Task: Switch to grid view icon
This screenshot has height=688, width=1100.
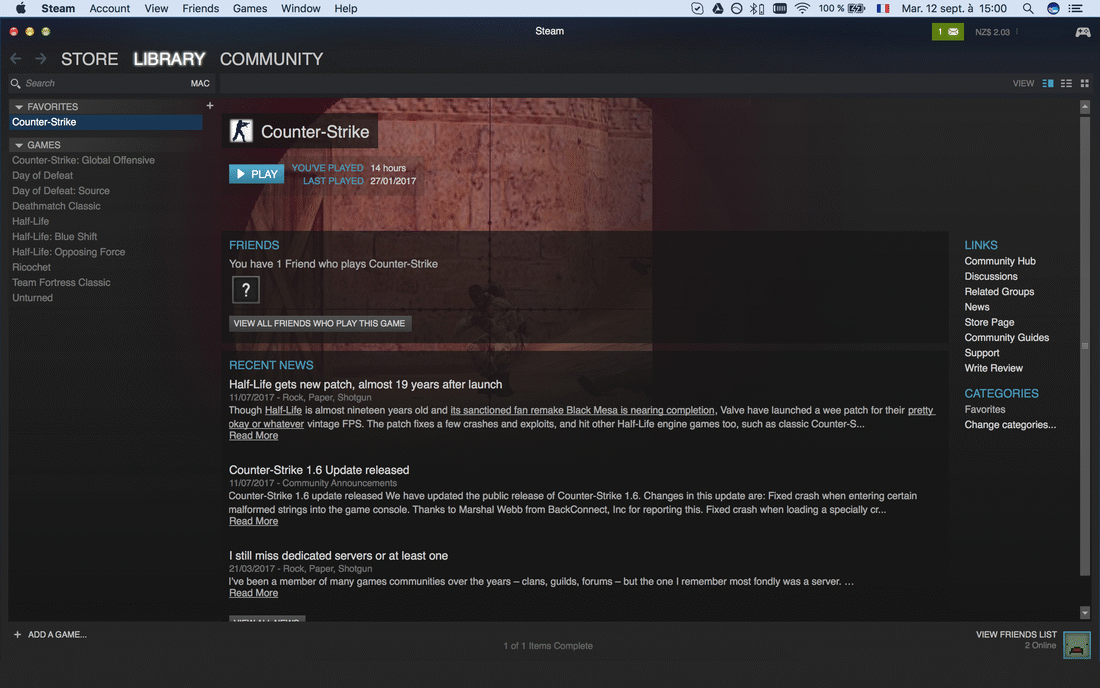Action: click(1085, 83)
